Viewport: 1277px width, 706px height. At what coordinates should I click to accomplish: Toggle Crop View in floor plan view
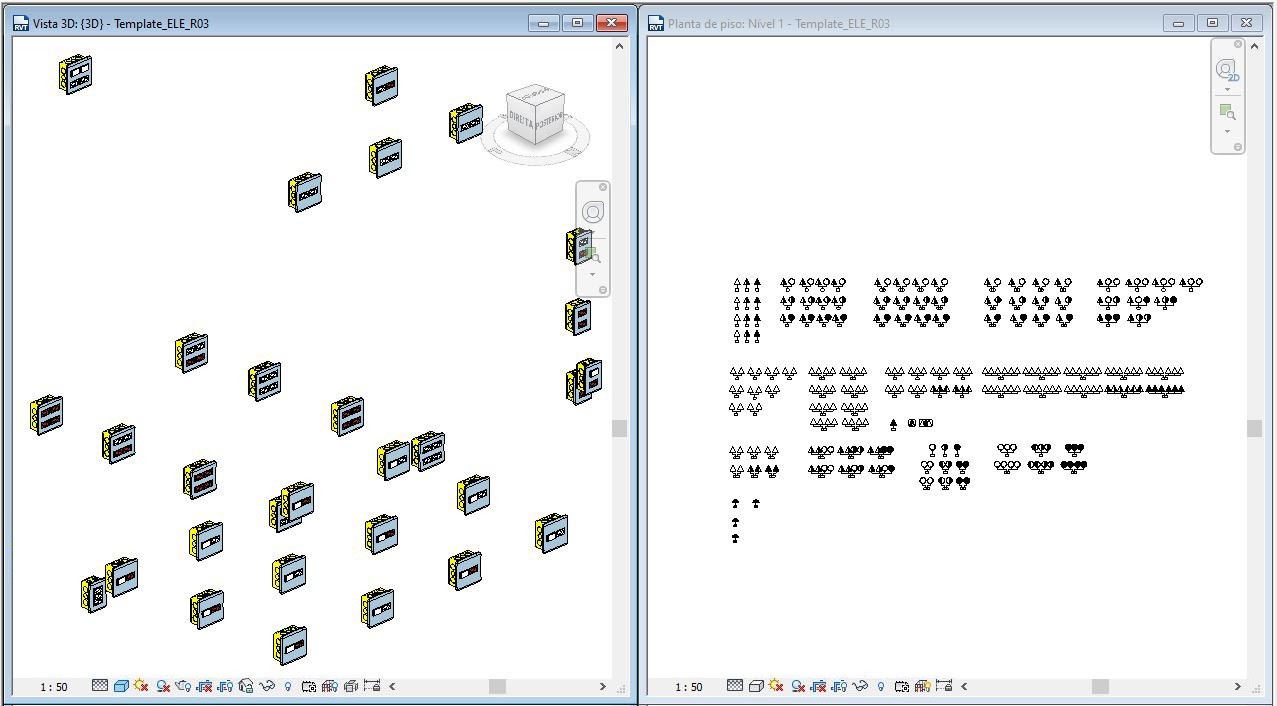(x=818, y=686)
